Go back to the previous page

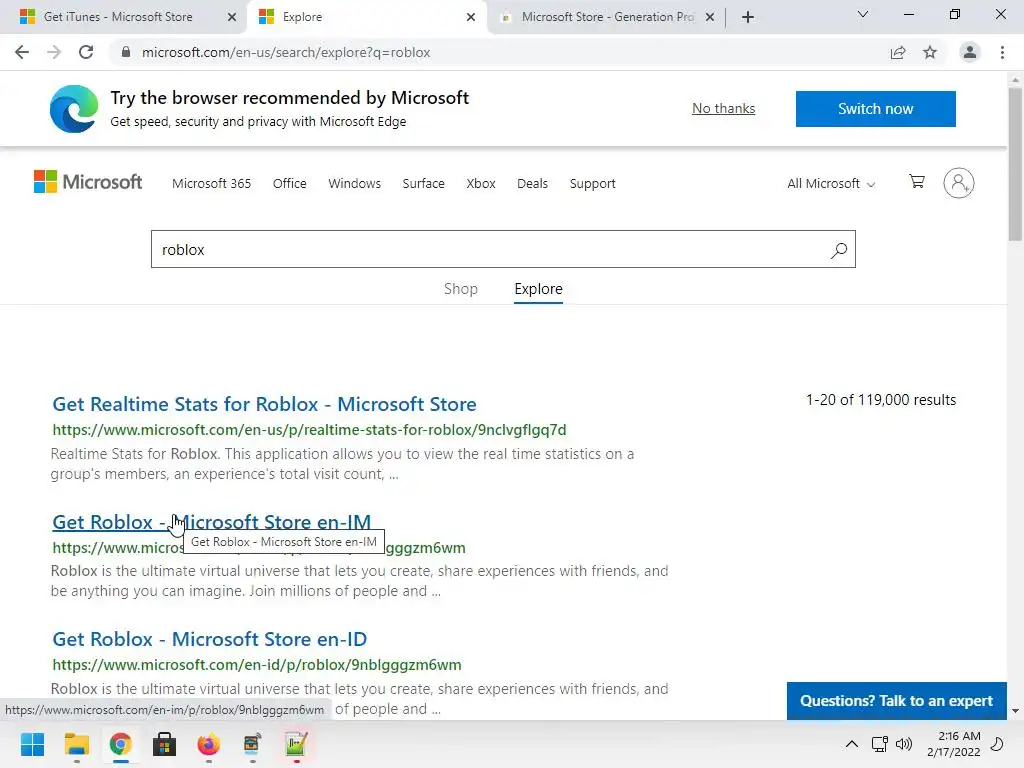coord(22,52)
